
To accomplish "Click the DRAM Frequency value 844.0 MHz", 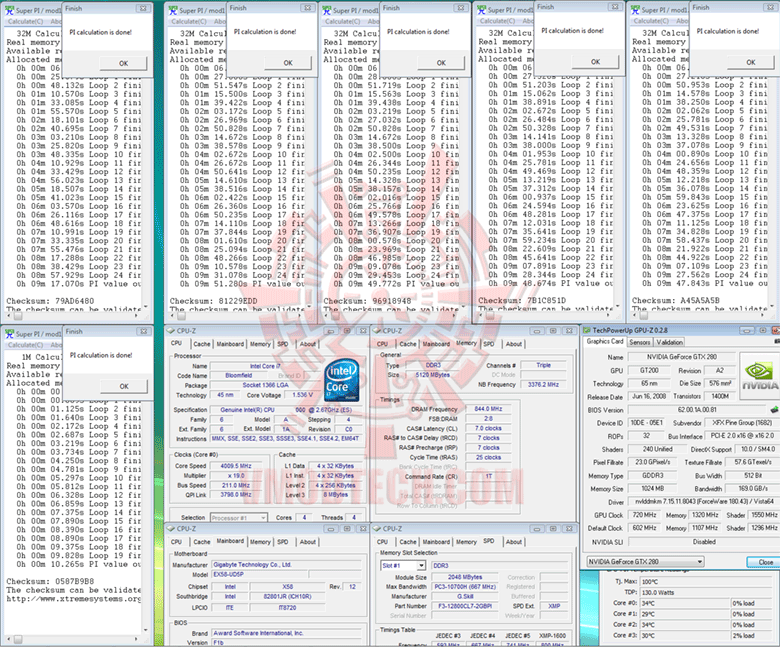I will click(488, 409).
